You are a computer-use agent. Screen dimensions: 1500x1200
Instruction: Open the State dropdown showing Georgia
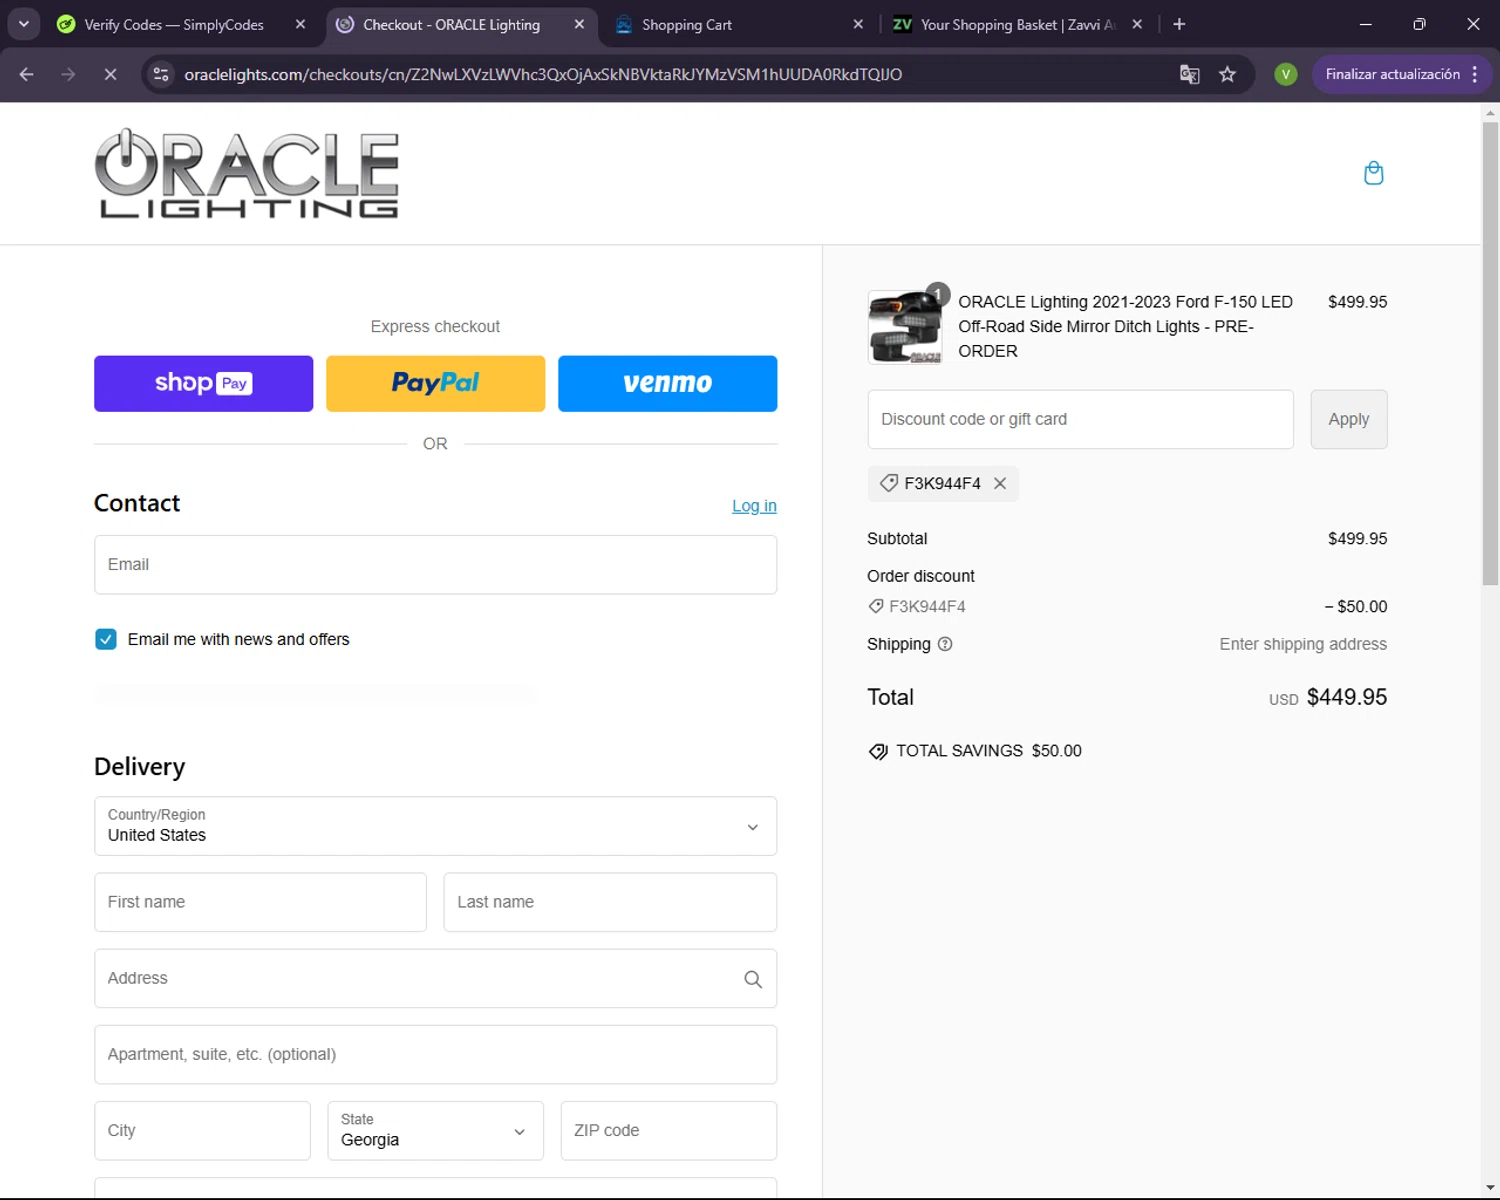tap(435, 1131)
